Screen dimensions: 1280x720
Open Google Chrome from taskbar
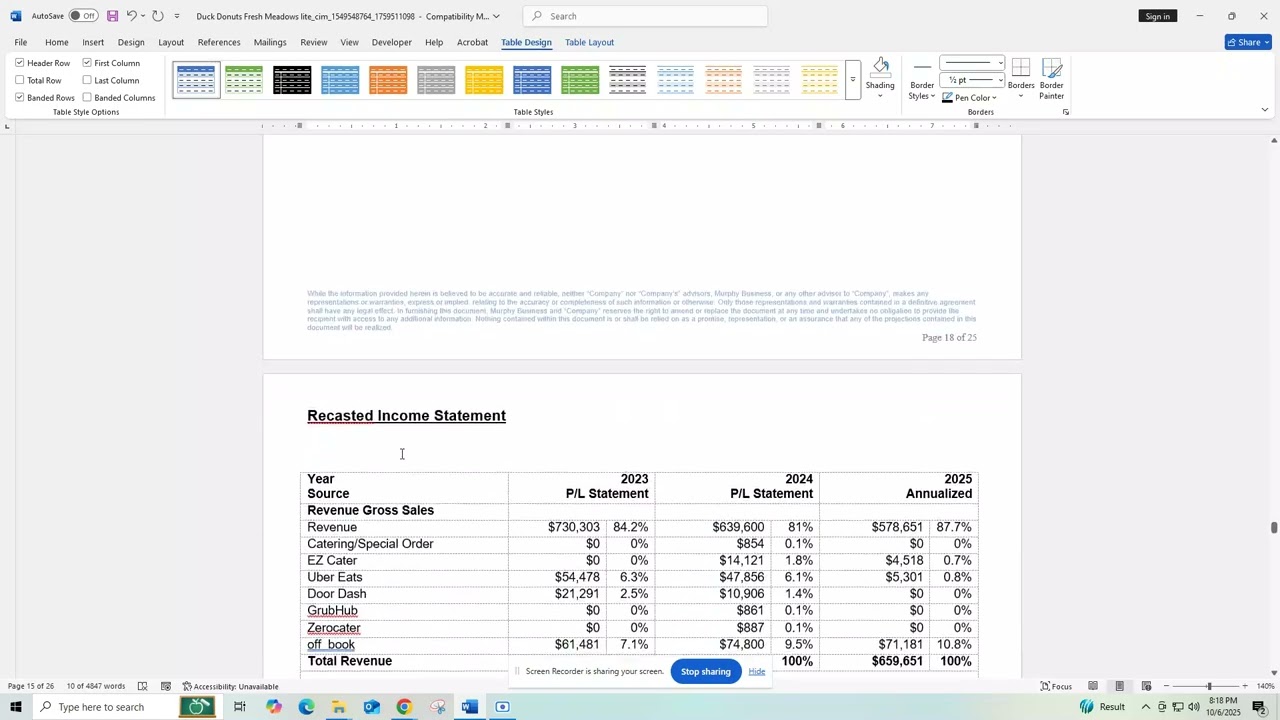[x=404, y=707]
